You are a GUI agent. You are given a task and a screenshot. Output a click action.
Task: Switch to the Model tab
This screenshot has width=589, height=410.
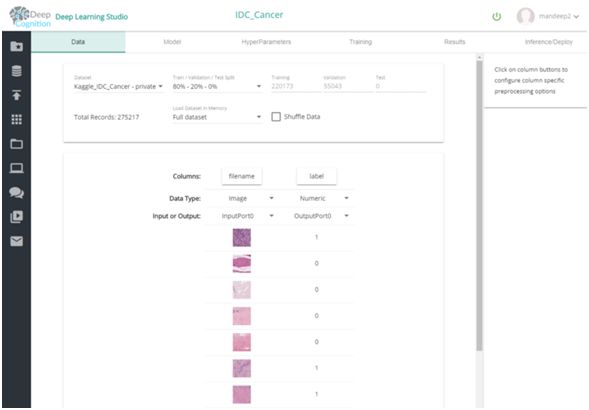coord(172,42)
